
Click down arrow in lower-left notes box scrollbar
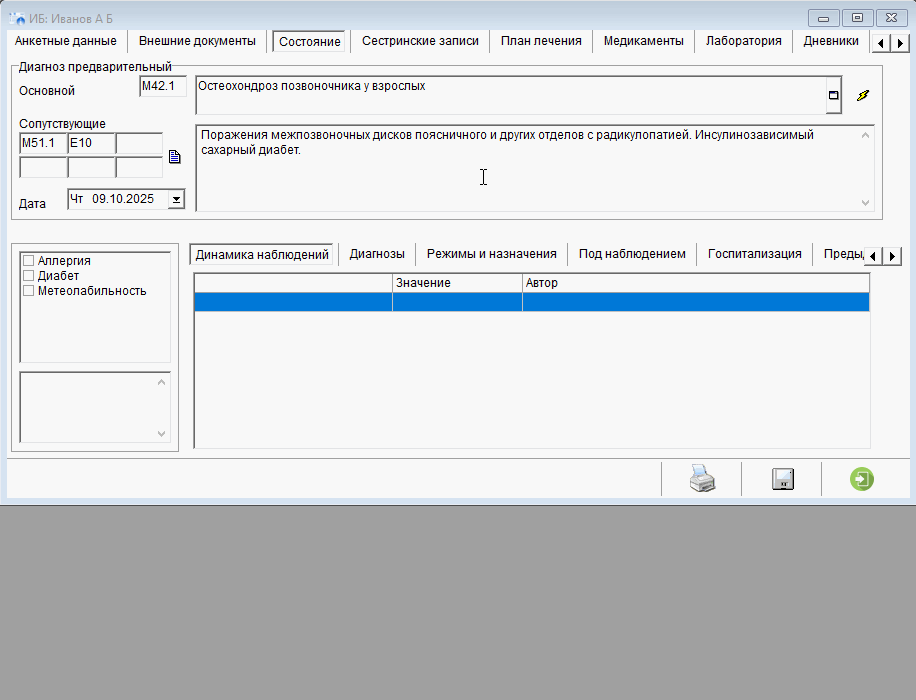(x=162, y=434)
